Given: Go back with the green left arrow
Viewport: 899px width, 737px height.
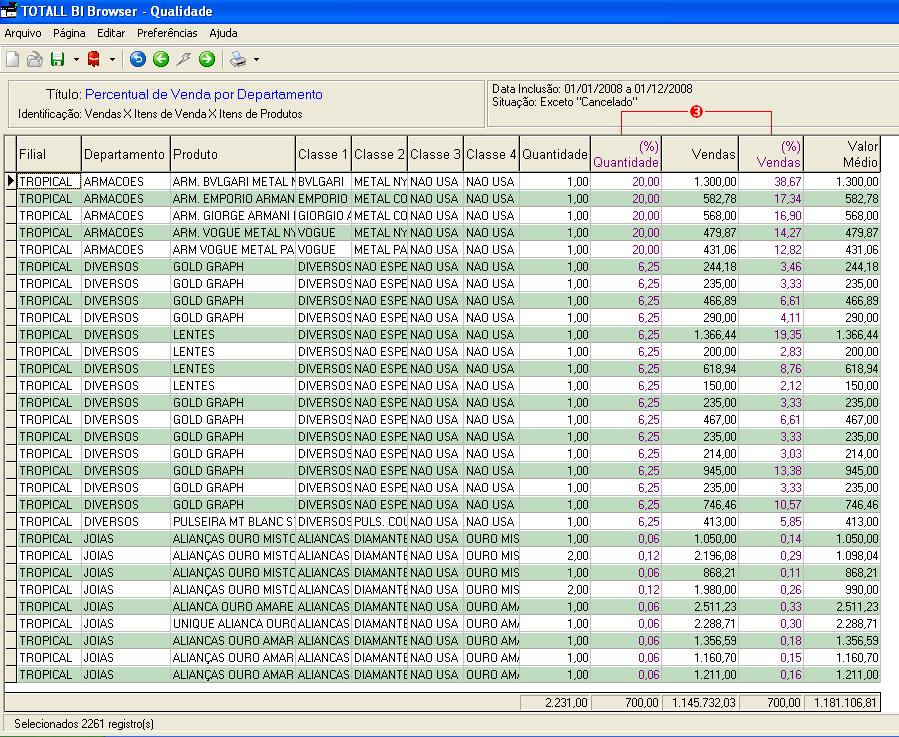Looking at the screenshot, I should click(161, 59).
